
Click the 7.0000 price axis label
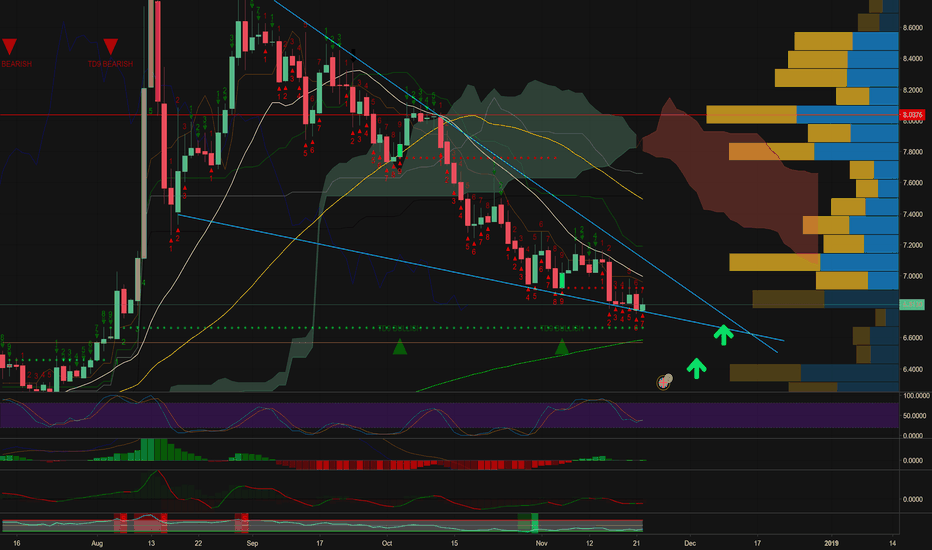coord(912,276)
